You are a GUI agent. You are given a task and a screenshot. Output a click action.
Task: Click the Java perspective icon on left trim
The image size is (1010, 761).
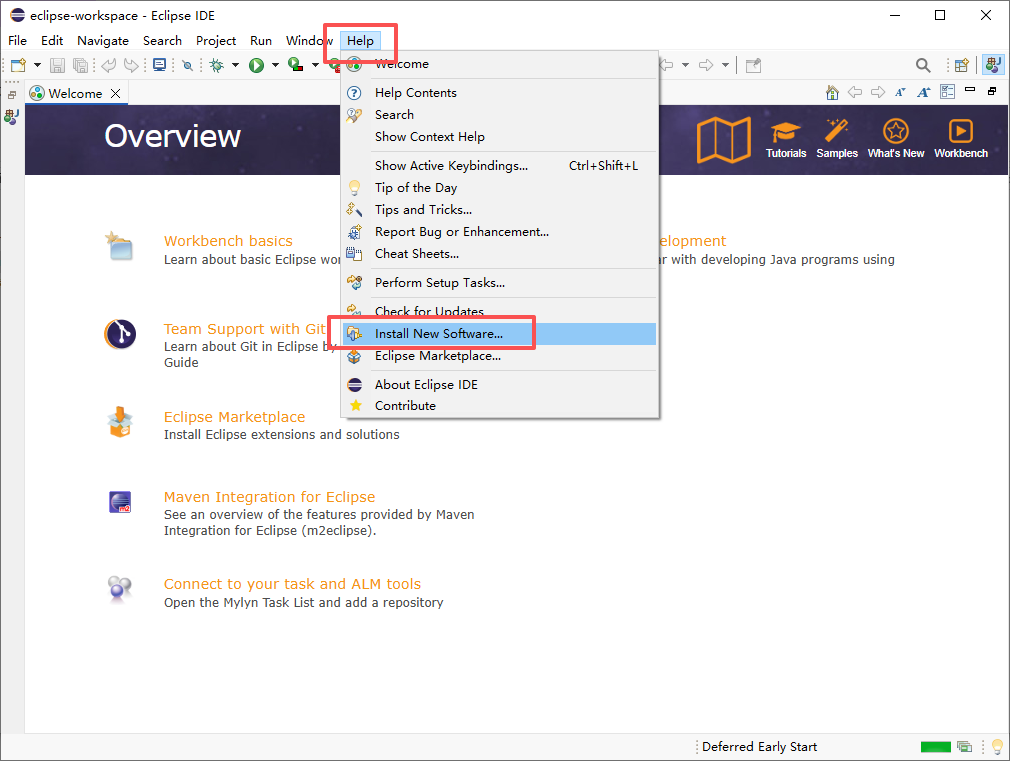point(12,117)
